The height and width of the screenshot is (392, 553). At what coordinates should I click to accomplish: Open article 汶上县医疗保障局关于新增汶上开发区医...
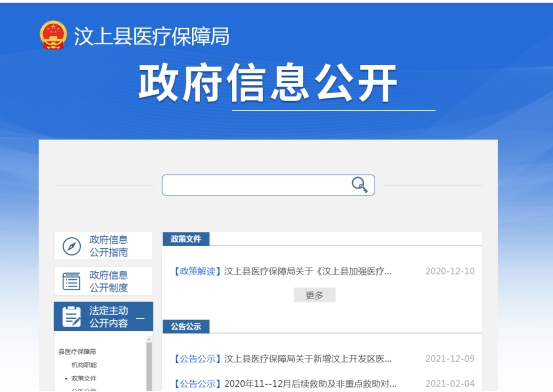point(308,359)
